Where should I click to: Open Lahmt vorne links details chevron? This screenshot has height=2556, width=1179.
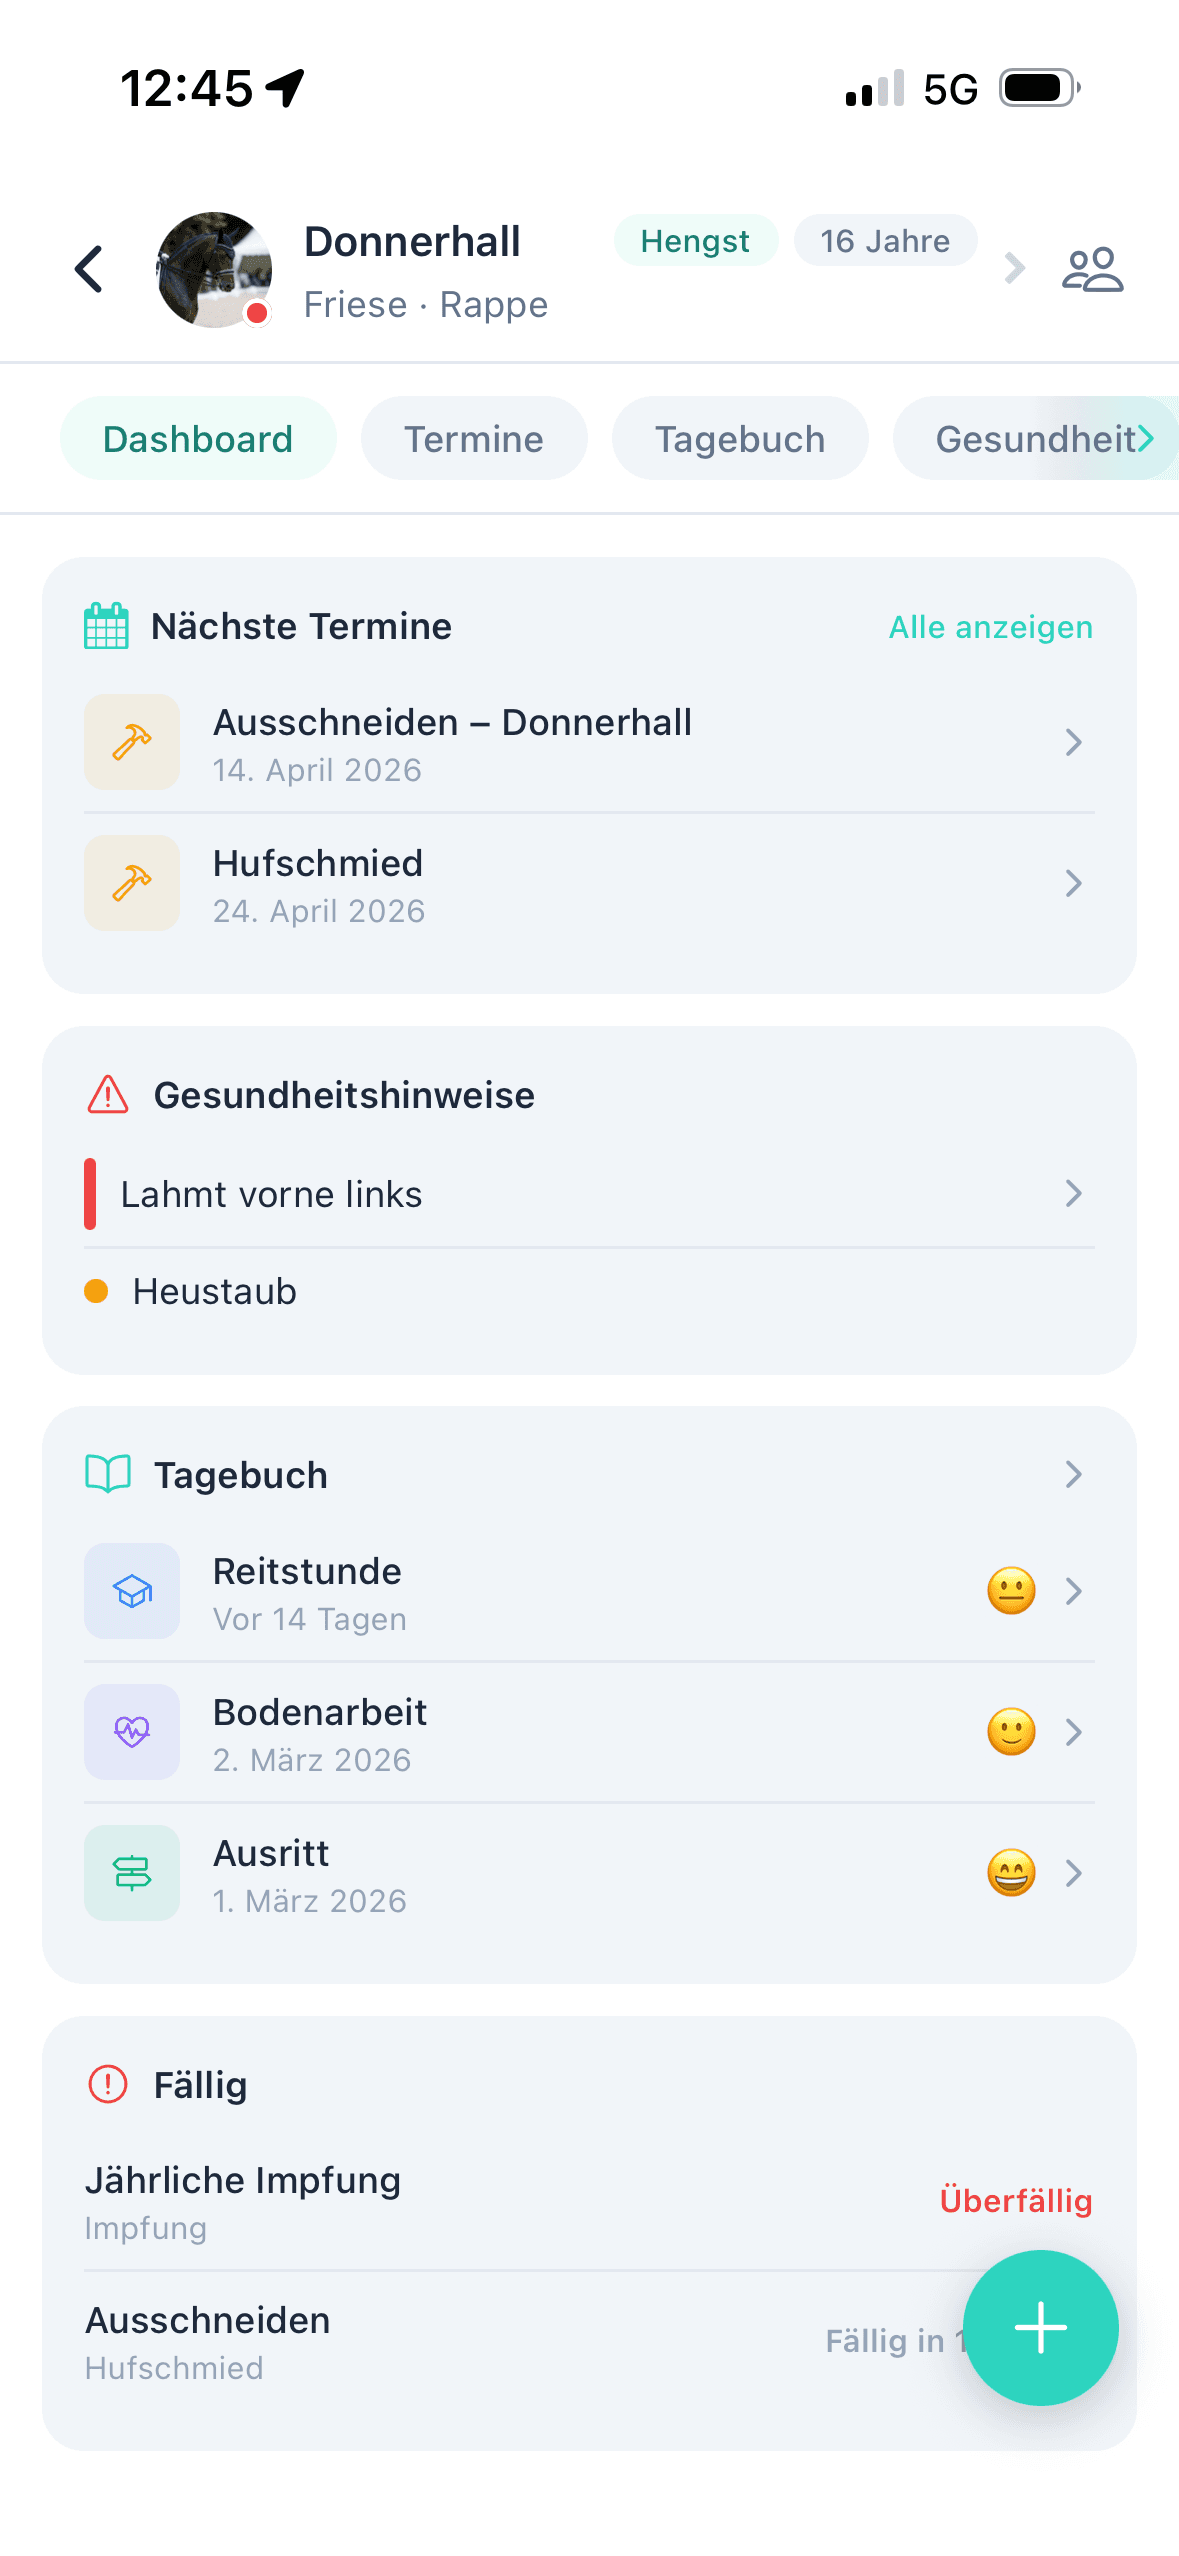1073,1193
